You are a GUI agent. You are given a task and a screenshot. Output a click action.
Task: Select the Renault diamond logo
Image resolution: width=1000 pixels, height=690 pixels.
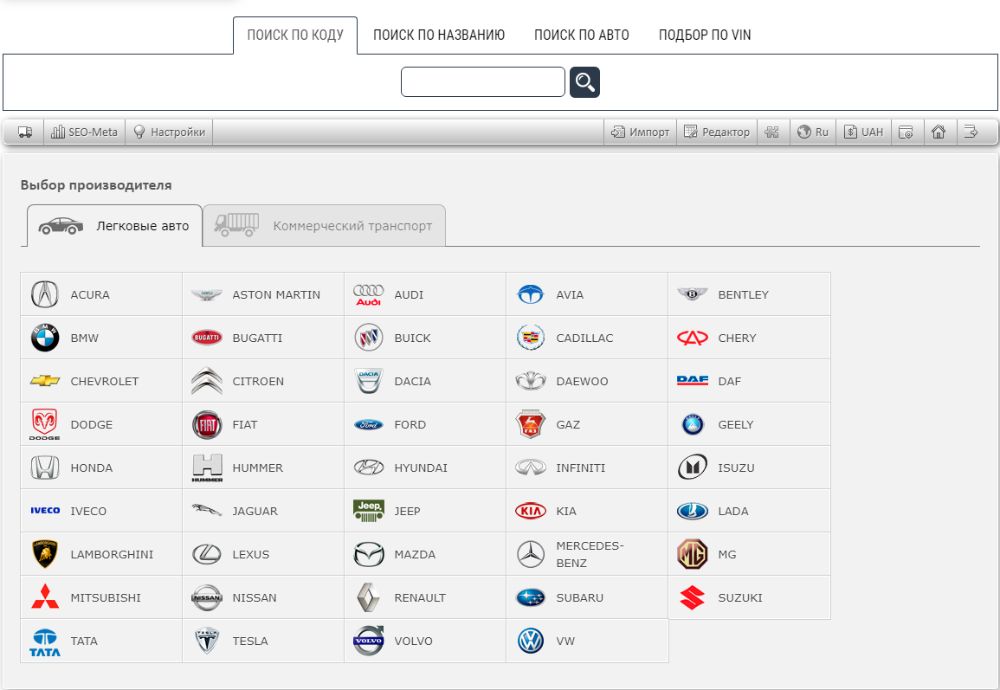(x=369, y=598)
